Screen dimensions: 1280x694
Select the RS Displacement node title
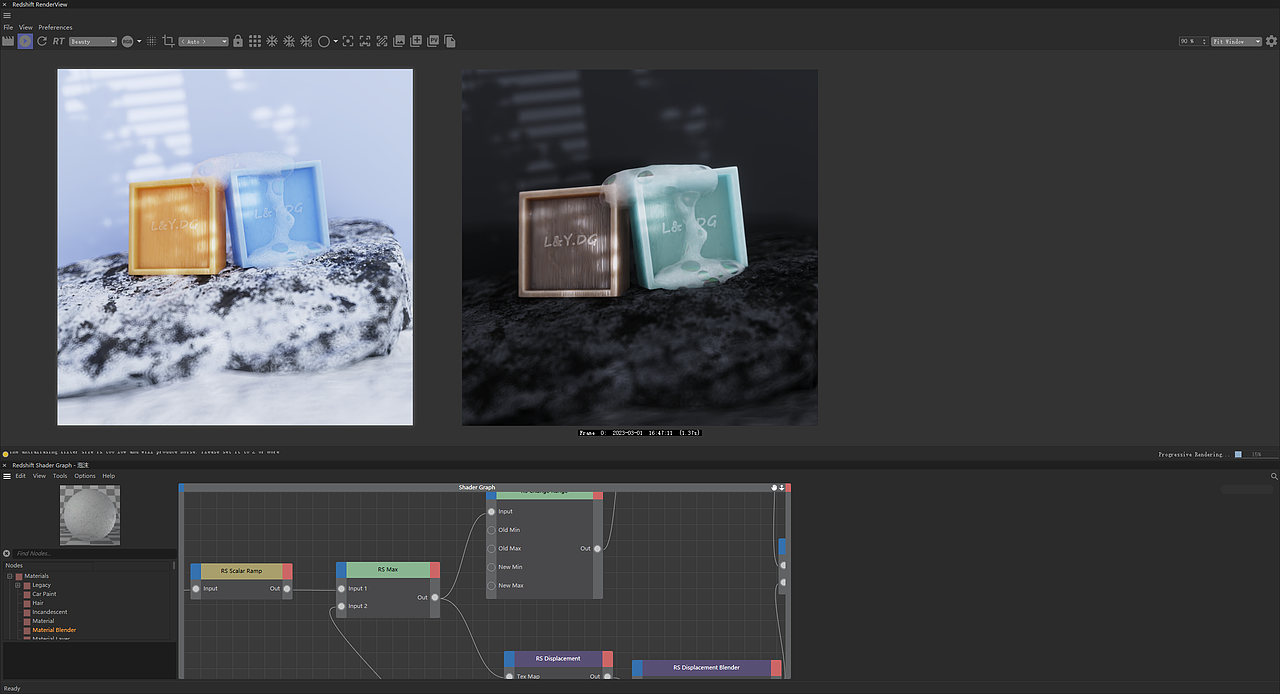tap(558, 658)
